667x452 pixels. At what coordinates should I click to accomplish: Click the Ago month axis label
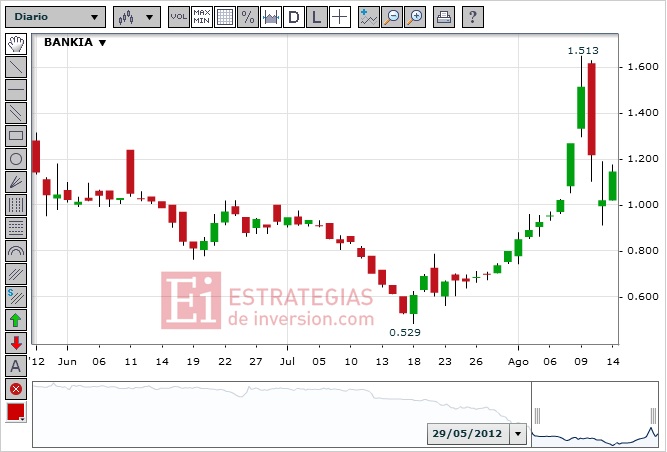518,362
